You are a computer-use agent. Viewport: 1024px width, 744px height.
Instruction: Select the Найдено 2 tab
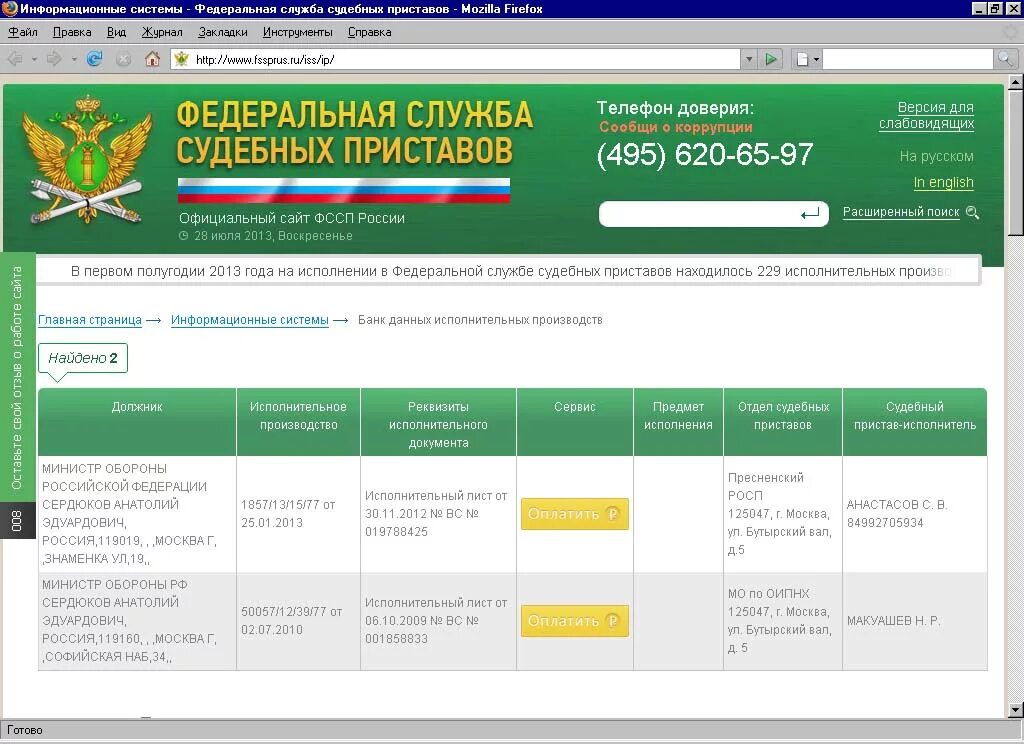click(x=82, y=357)
